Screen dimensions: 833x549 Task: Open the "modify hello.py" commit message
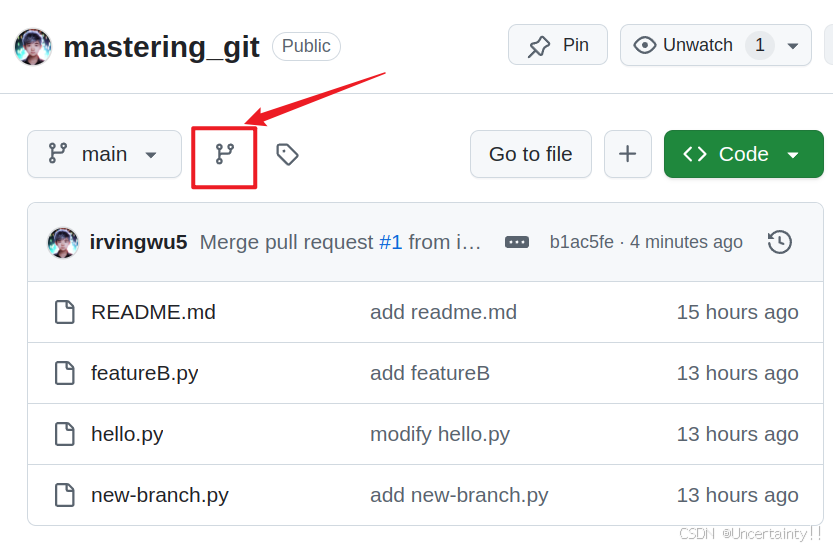tap(440, 434)
